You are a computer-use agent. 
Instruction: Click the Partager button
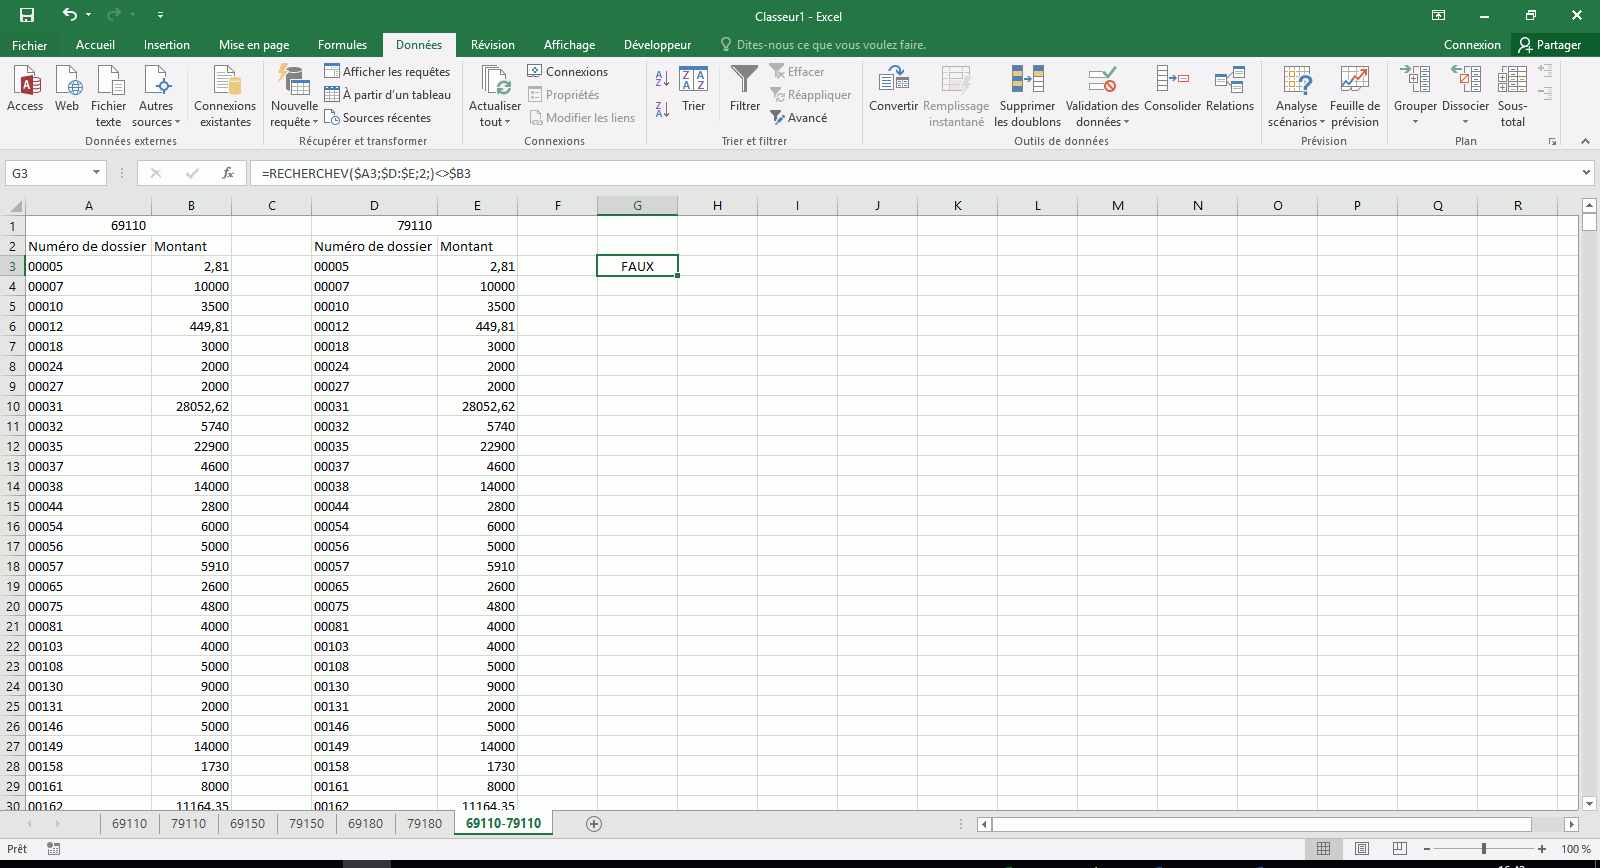(x=1549, y=45)
